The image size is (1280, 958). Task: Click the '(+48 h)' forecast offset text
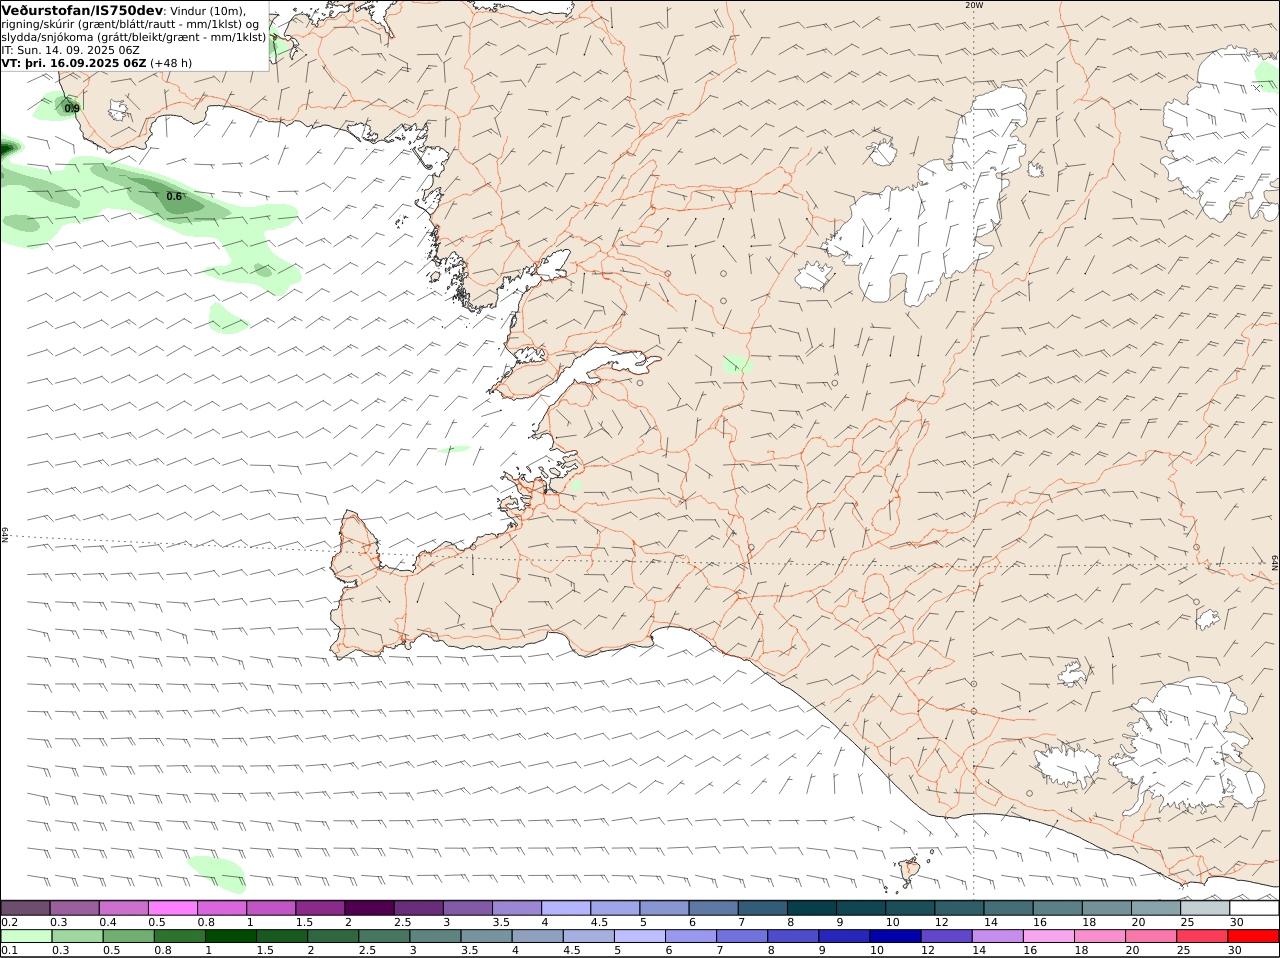tap(172, 62)
